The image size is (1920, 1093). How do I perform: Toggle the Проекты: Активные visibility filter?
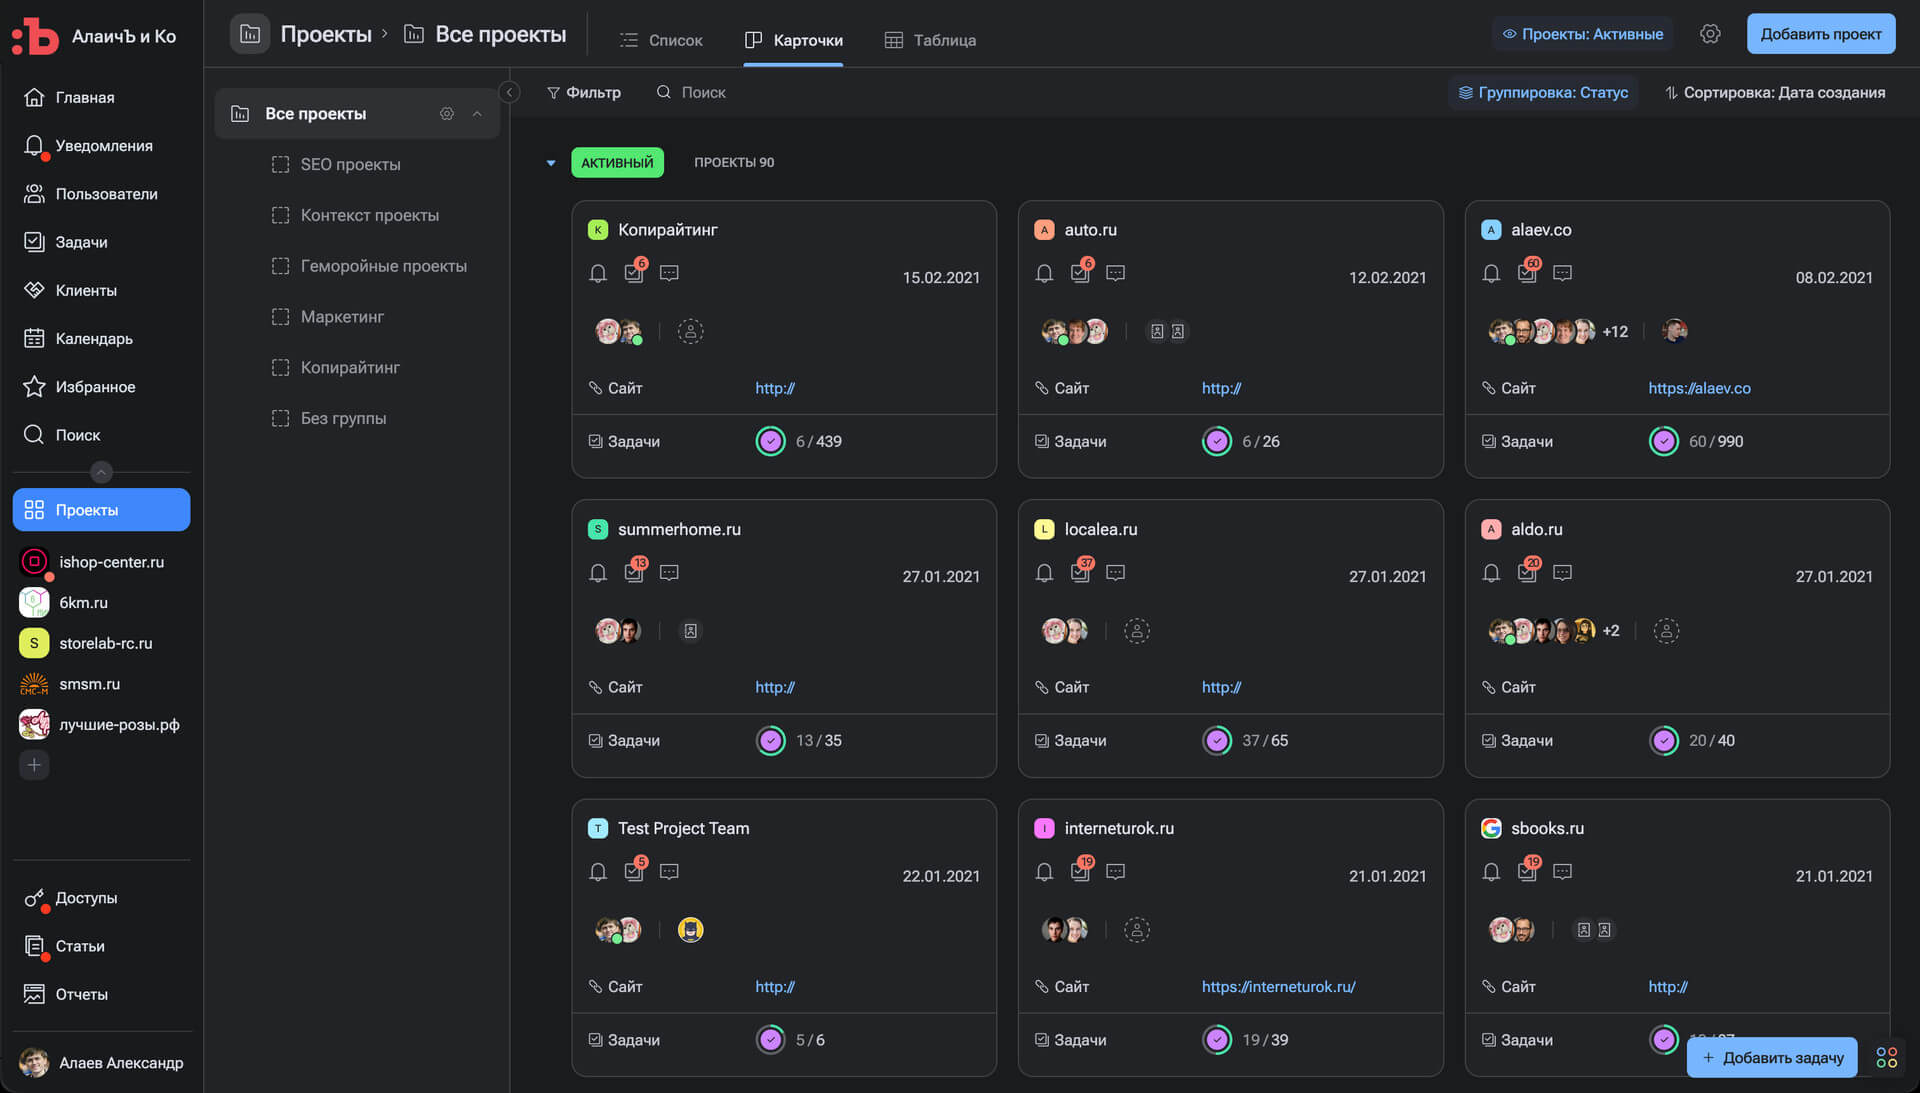tap(1583, 34)
